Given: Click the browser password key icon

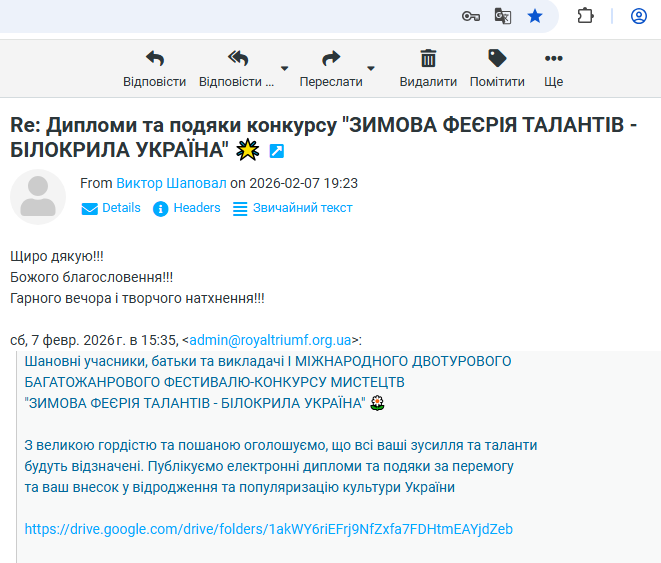Looking at the screenshot, I should click(x=471, y=16).
